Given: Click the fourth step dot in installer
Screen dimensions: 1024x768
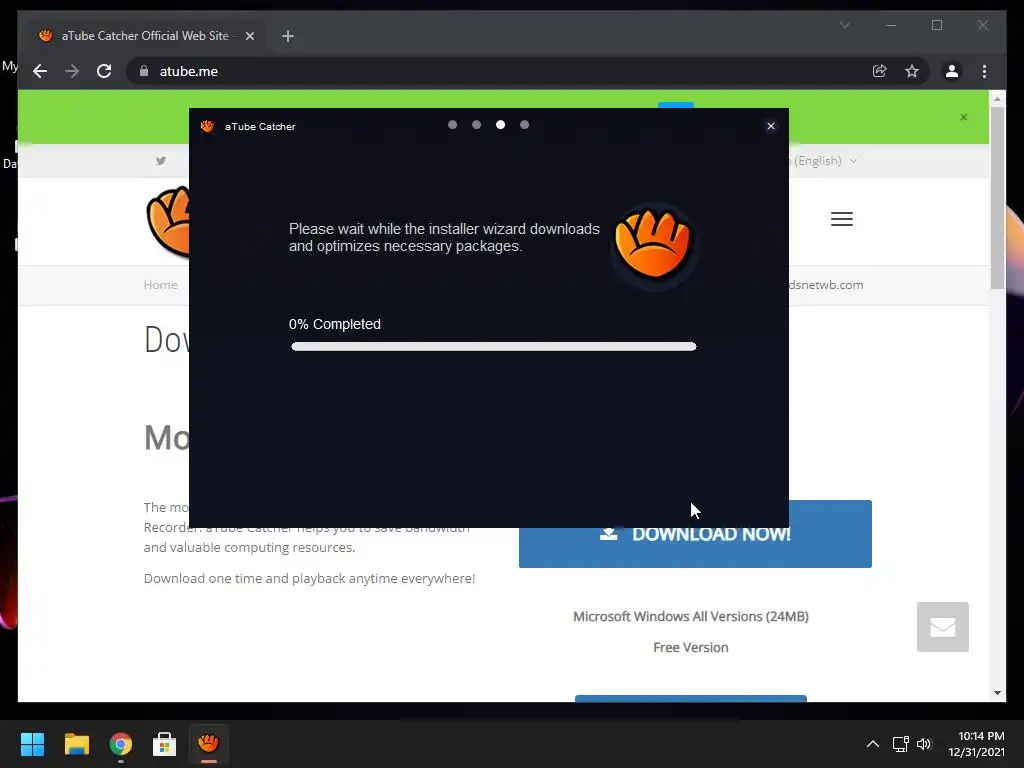Looking at the screenshot, I should tap(524, 125).
